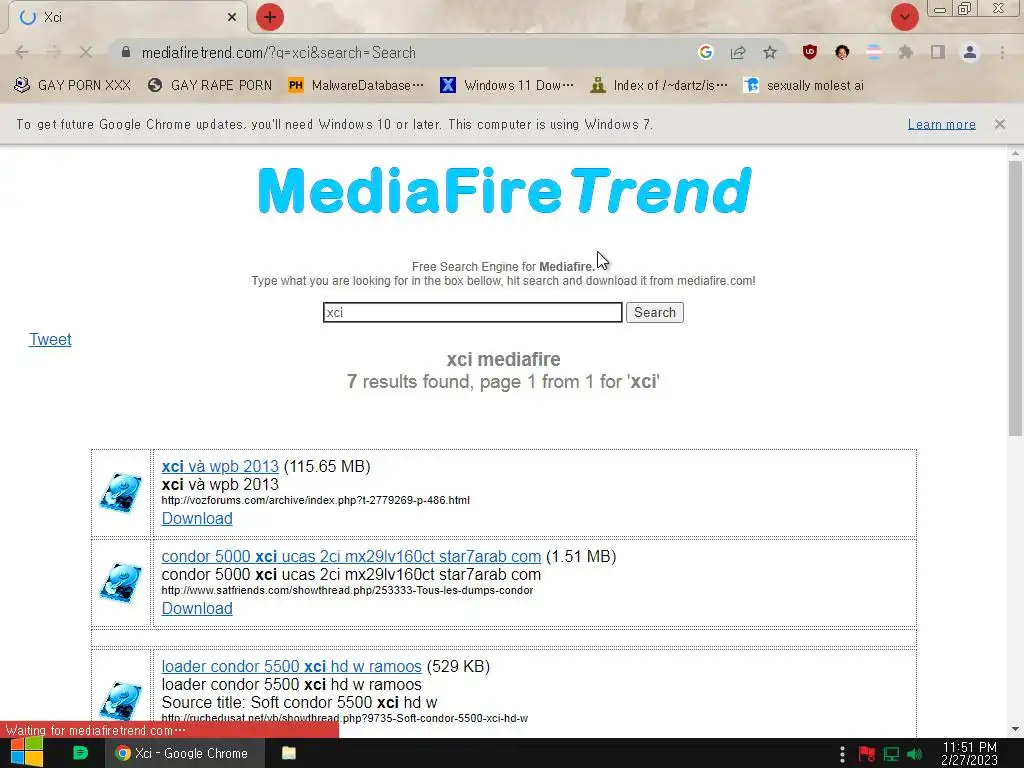Image resolution: width=1024 pixels, height=768 pixels.
Task: Stop loading the page
Action: coord(86,52)
